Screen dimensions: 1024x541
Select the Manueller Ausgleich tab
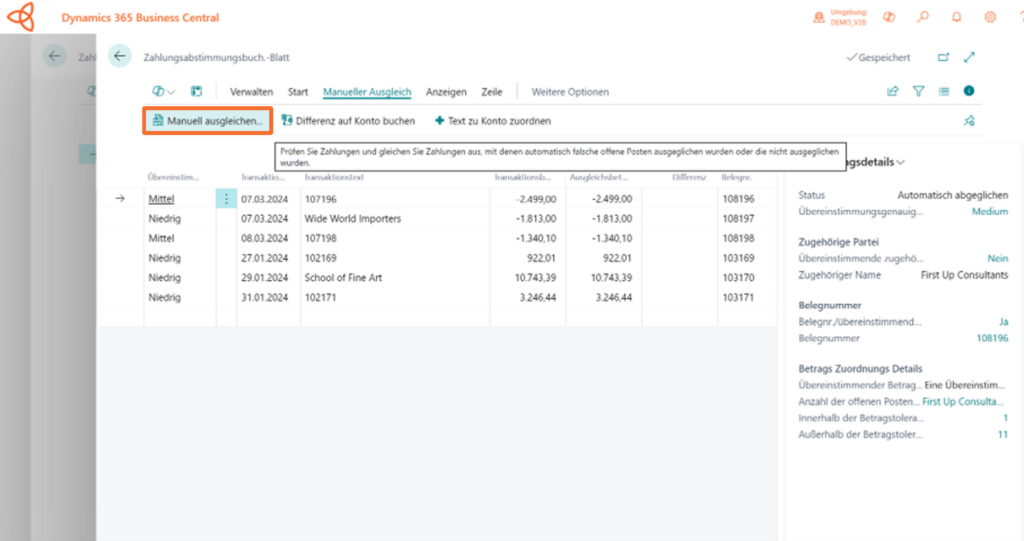click(x=367, y=92)
